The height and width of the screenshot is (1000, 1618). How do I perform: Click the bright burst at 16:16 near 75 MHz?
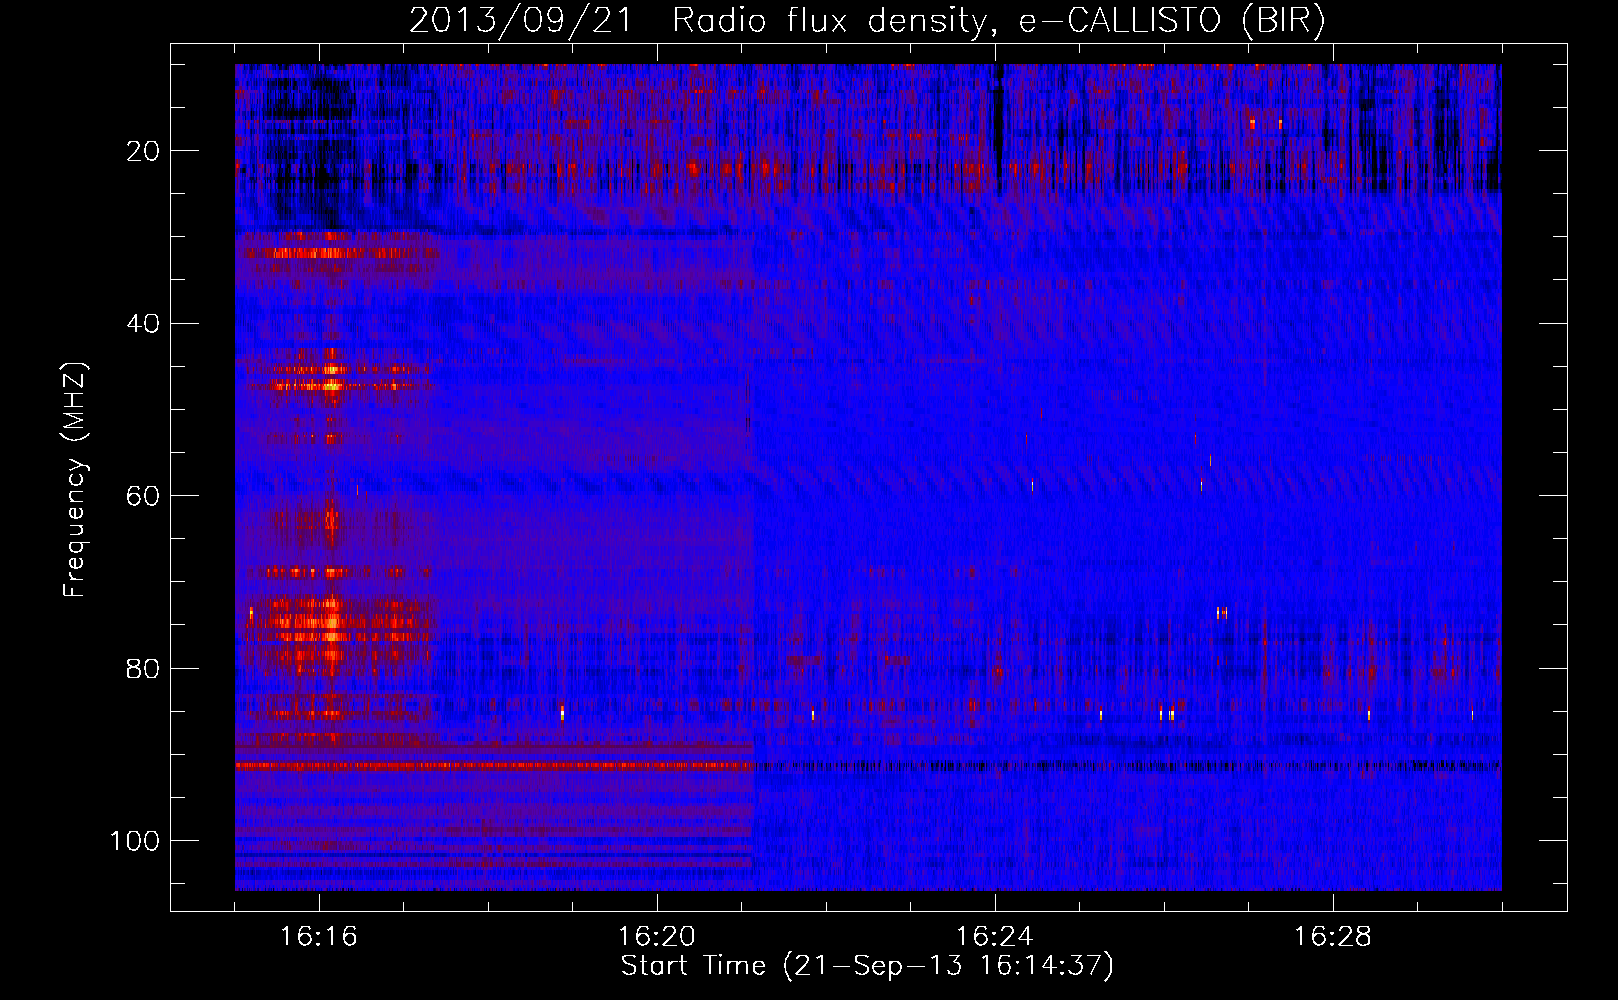point(331,622)
